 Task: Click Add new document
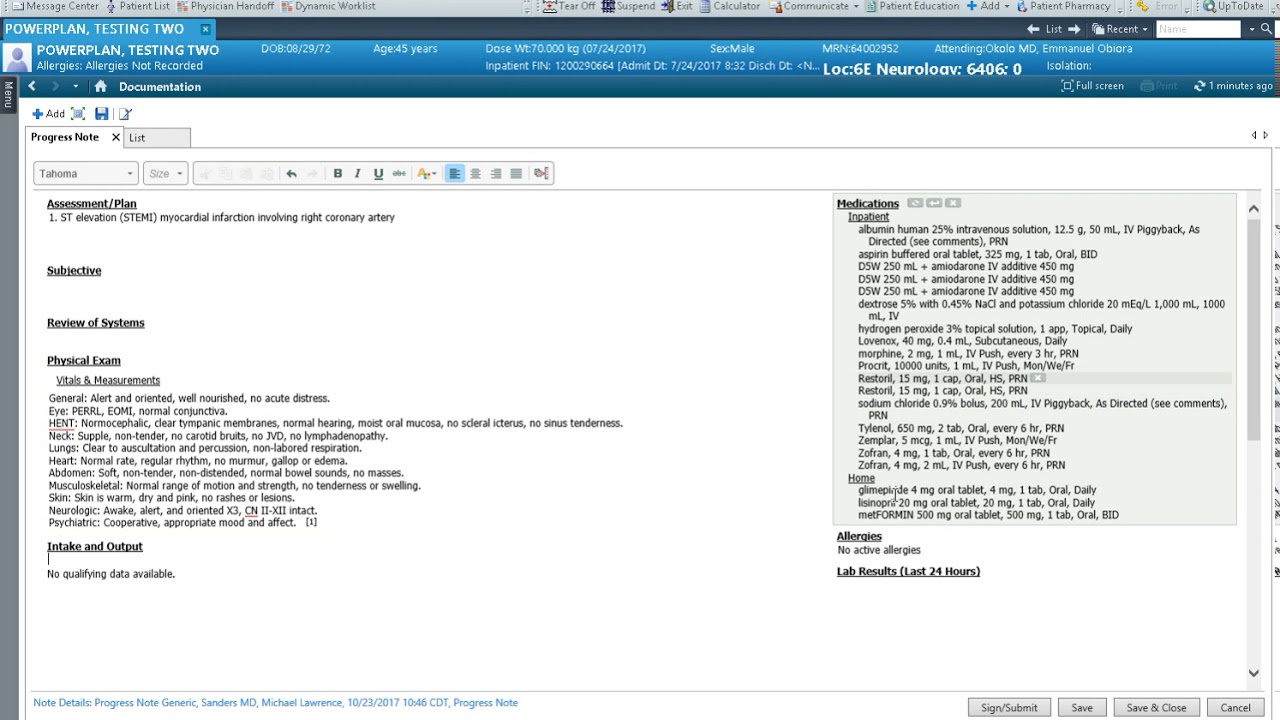pyautogui.click(x=48, y=114)
